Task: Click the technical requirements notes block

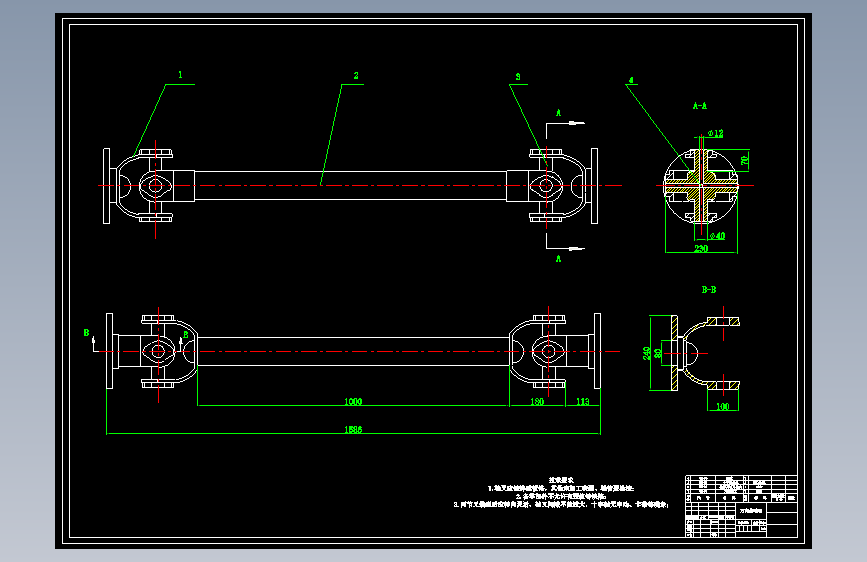Action: click(561, 492)
